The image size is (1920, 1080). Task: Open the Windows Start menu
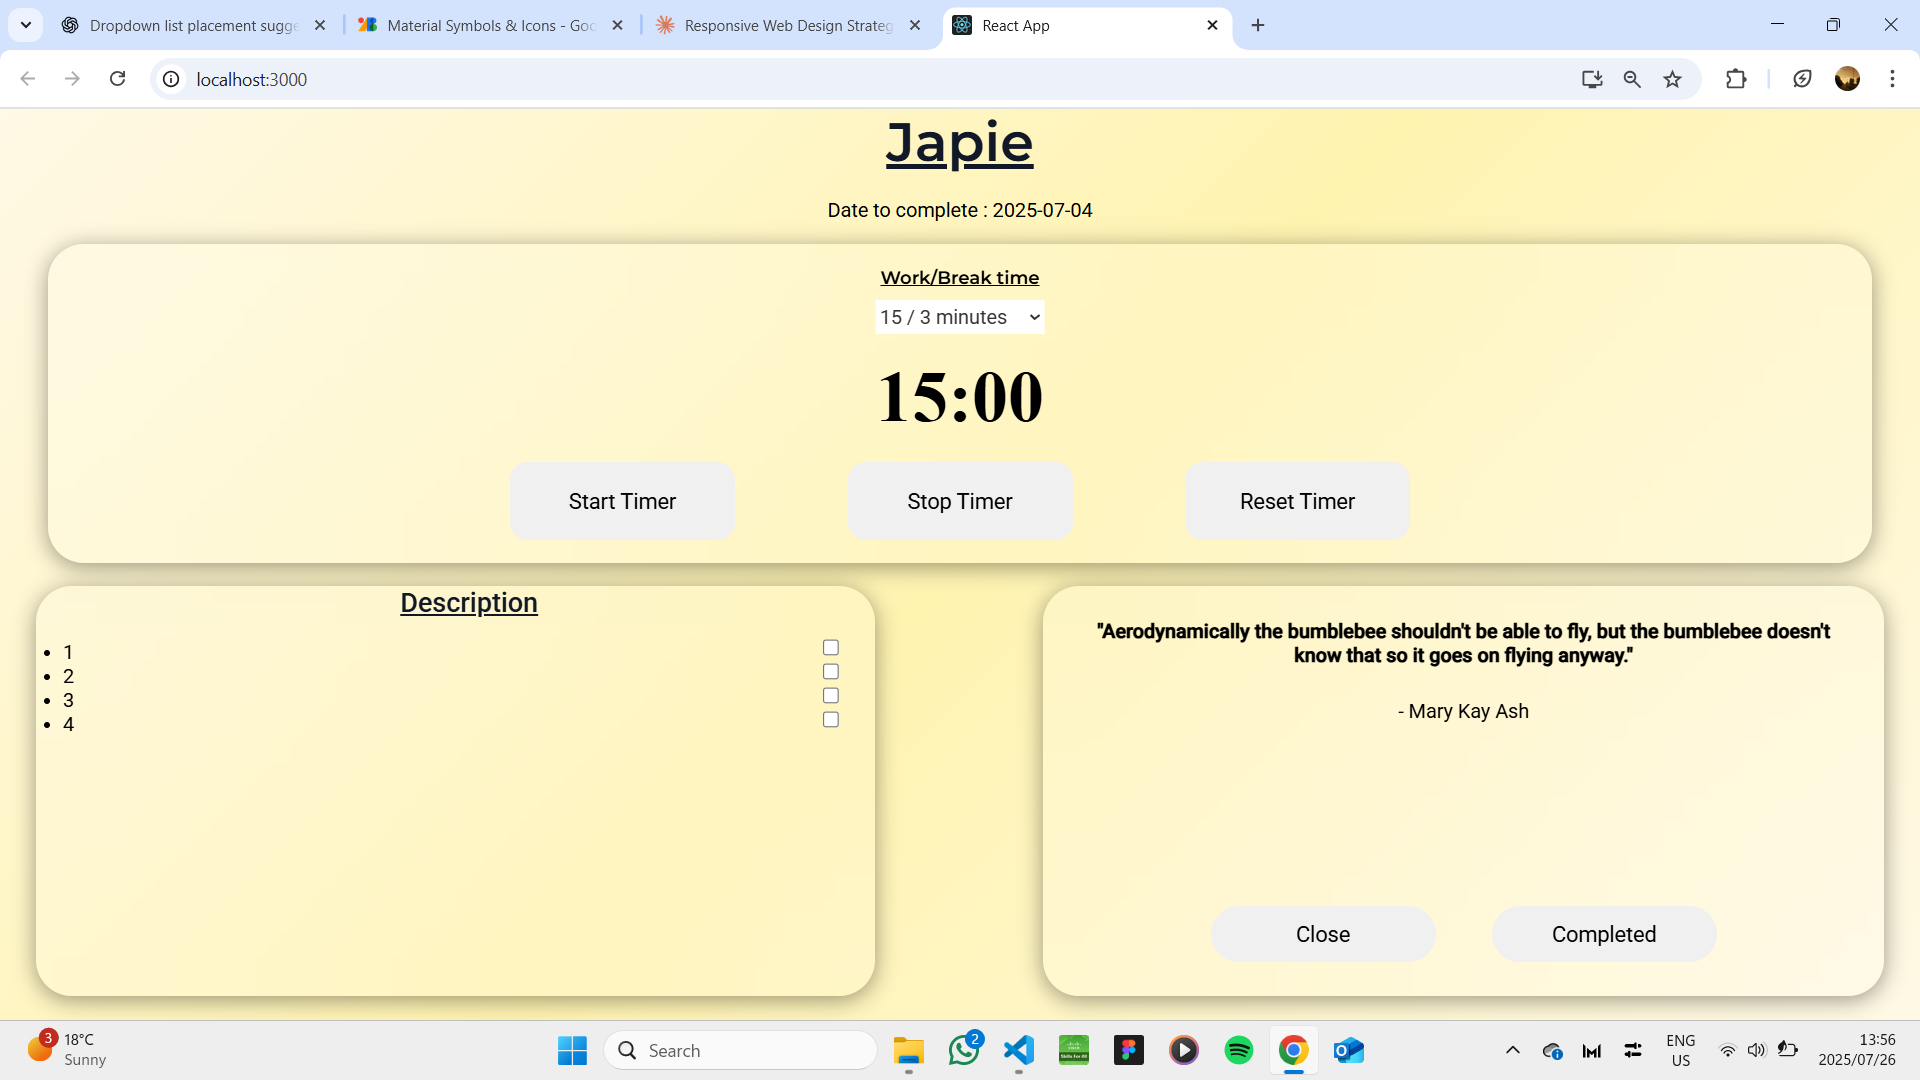(572, 1050)
